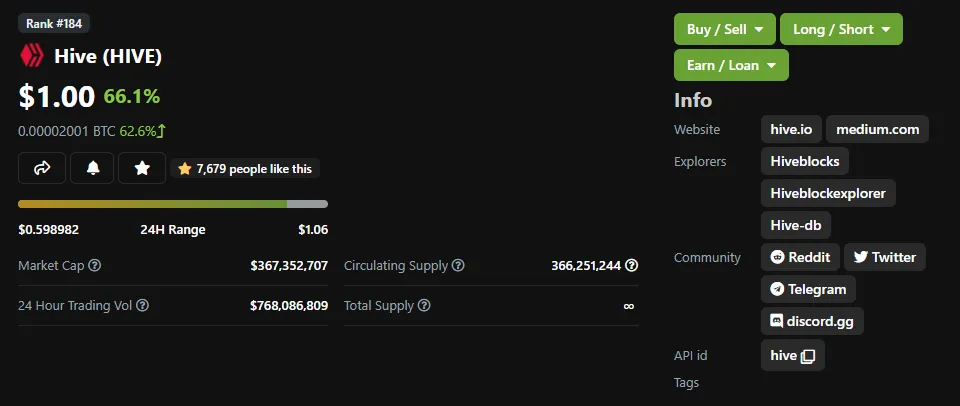Open the Hiveblocks explorer link
Viewport: 960px width, 406px height.
click(x=805, y=162)
